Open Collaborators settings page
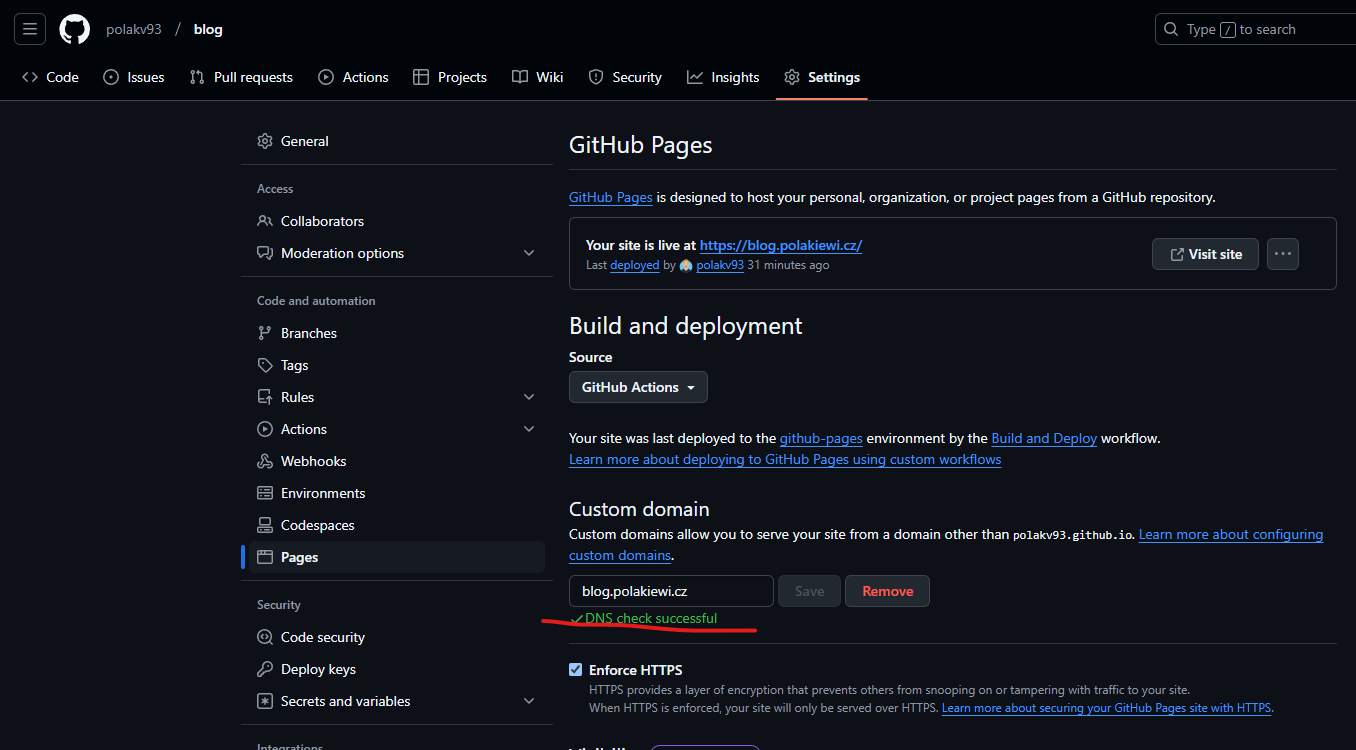 click(397, 221)
